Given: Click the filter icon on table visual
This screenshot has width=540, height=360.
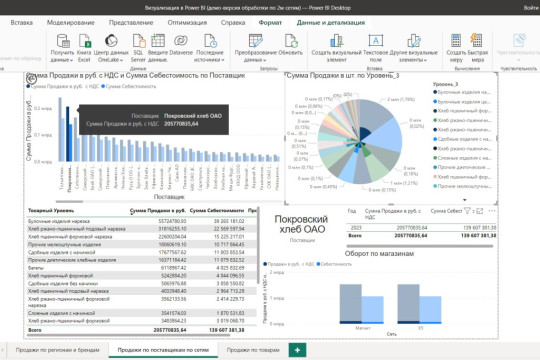Looking at the screenshot, I should [x=467, y=211].
